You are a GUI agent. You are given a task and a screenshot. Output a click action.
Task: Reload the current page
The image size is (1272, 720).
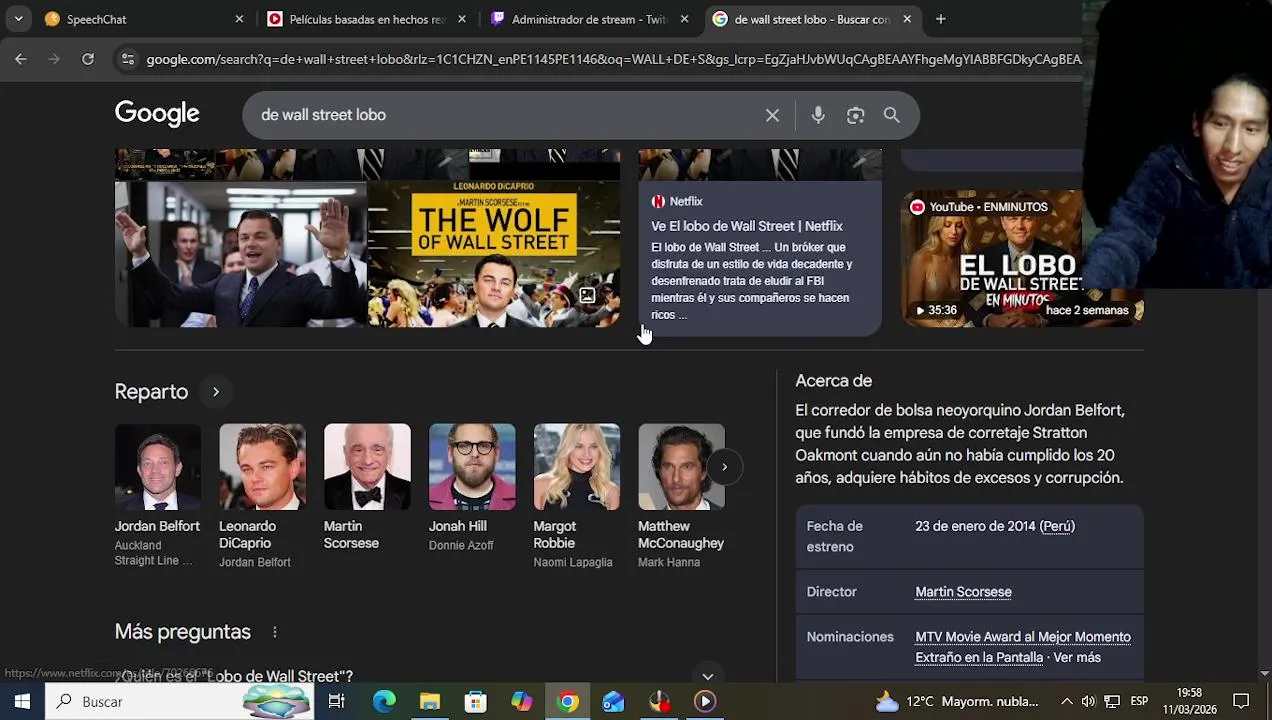click(88, 59)
